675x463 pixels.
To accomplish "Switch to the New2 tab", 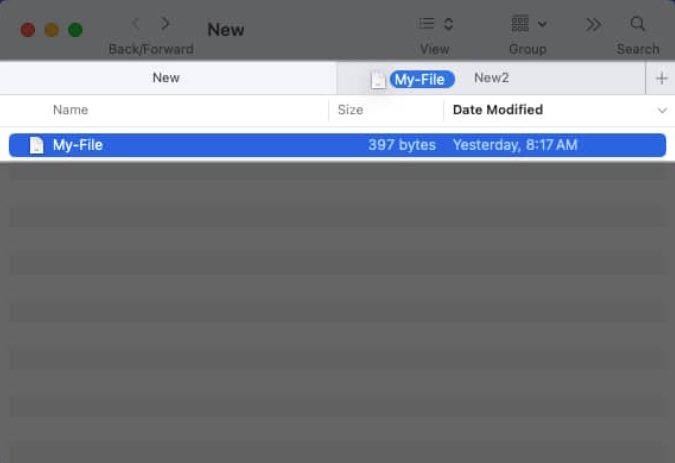I will (x=491, y=78).
